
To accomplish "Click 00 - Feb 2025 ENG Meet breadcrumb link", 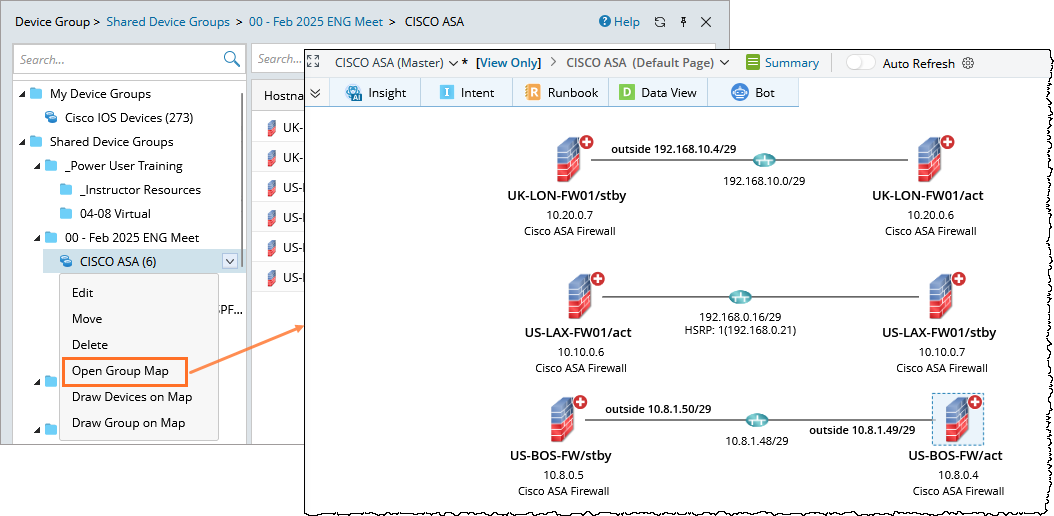I will pyautogui.click(x=316, y=22).
